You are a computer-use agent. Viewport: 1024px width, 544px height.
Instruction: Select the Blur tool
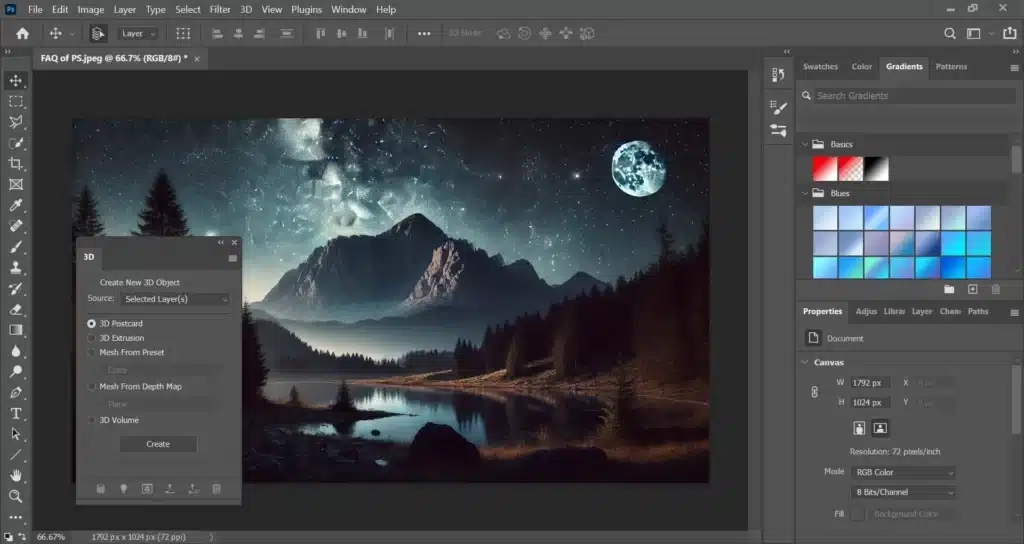[x=16, y=351]
